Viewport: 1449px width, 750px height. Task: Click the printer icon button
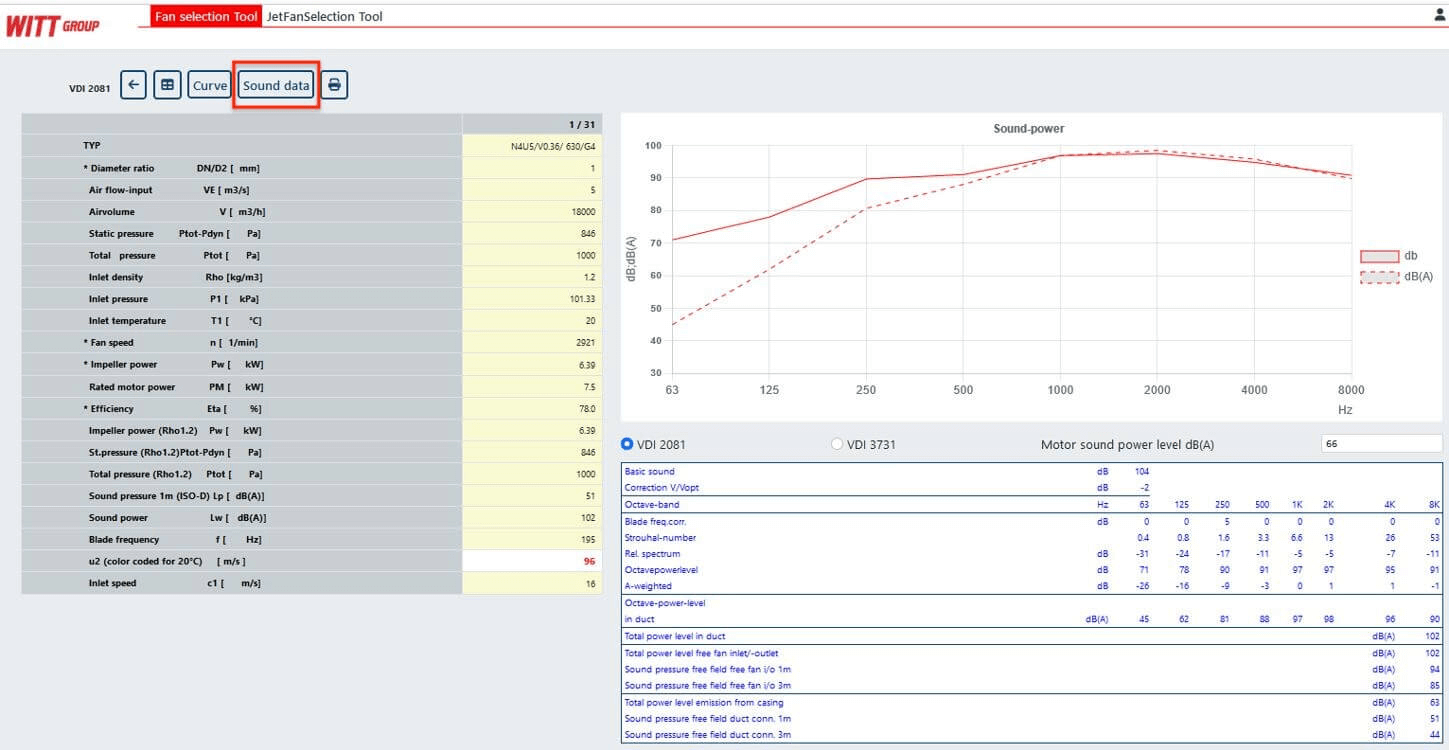pyautogui.click(x=335, y=85)
